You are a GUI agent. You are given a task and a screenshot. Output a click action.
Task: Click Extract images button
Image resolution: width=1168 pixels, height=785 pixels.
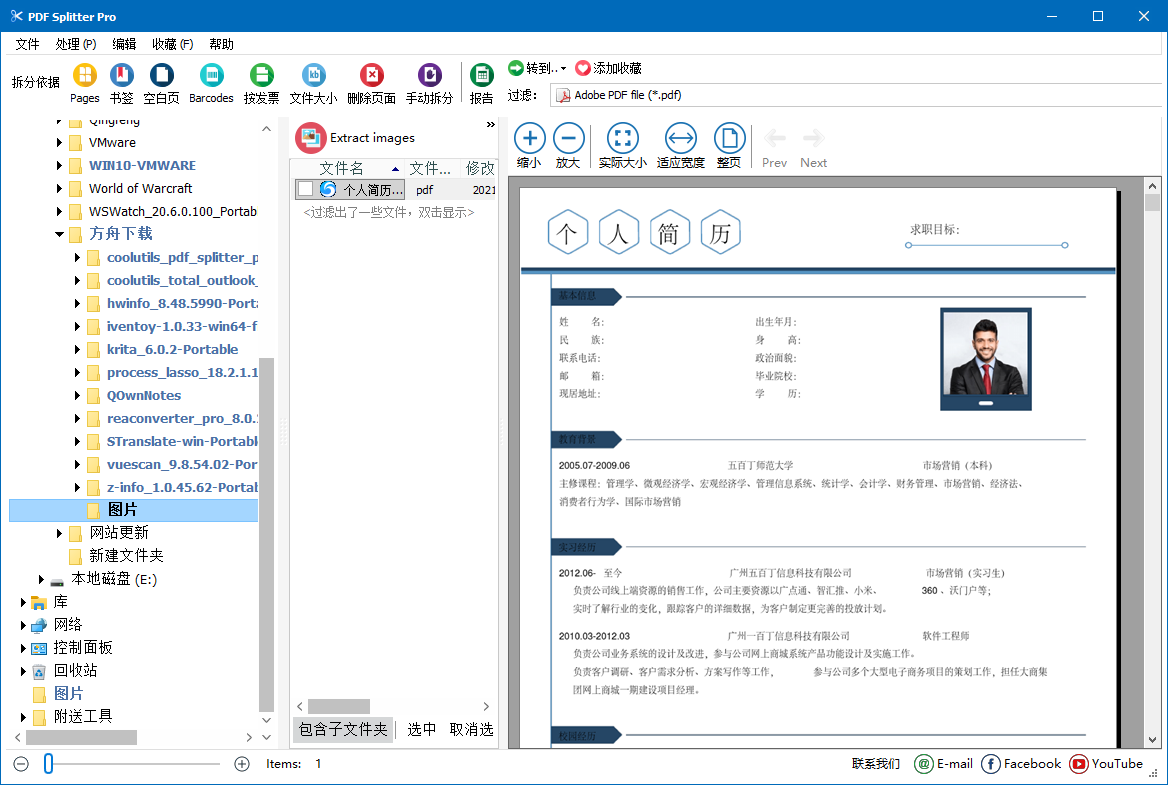point(355,138)
